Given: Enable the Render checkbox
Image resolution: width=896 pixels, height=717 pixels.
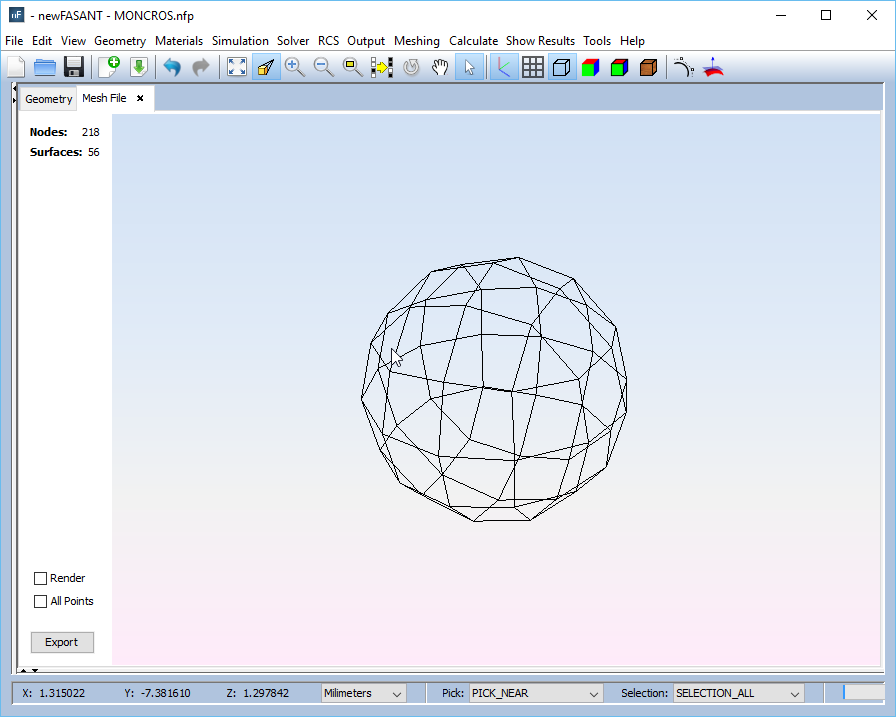Looking at the screenshot, I should tap(41, 578).
